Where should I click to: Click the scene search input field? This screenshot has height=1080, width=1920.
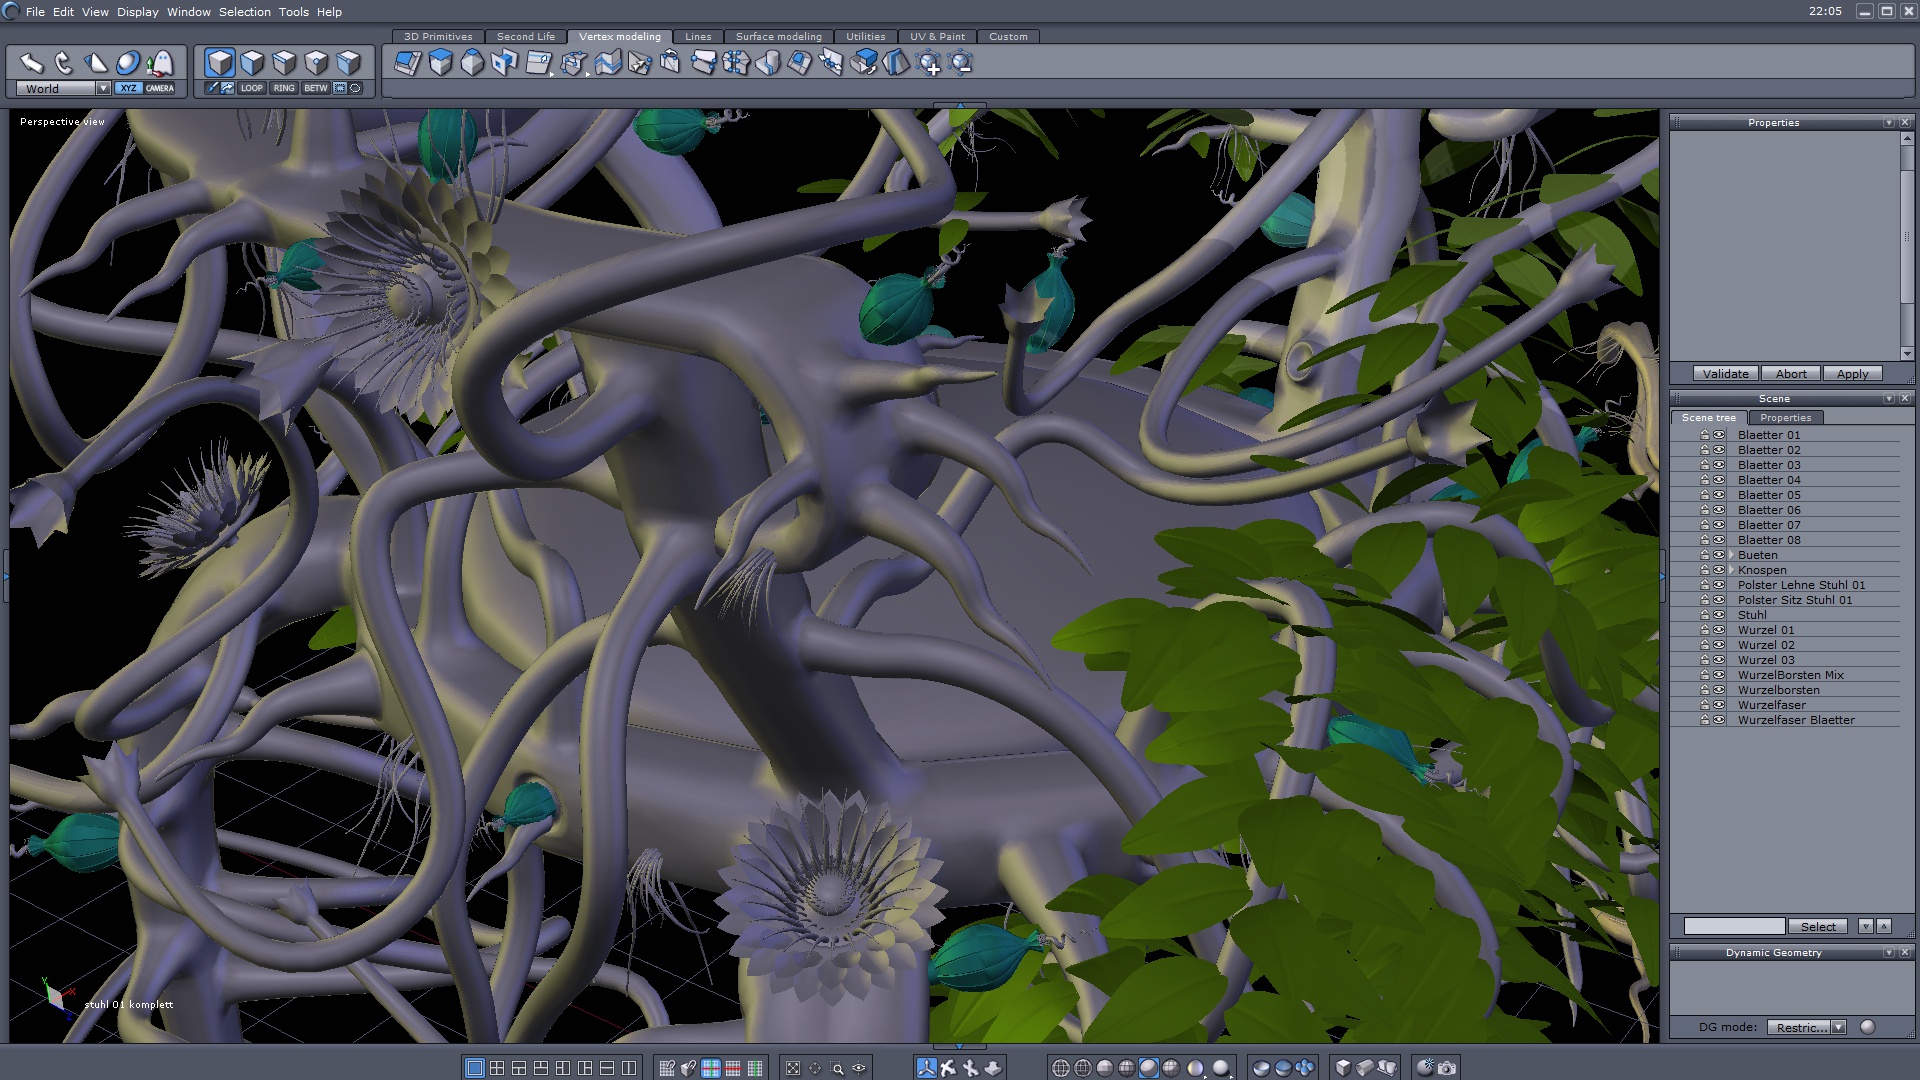coord(1733,926)
